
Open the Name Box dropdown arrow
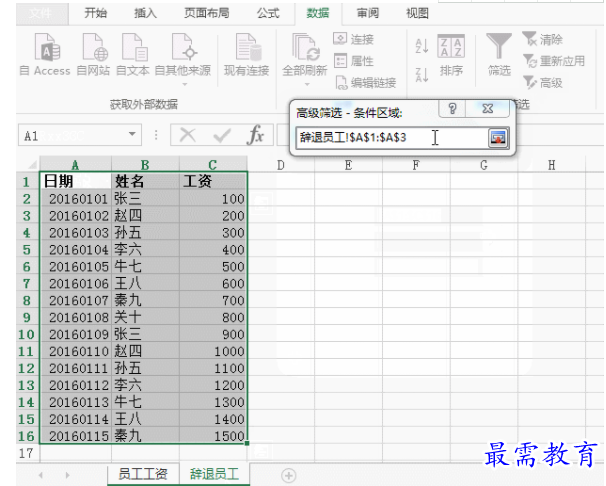click(x=132, y=134)
